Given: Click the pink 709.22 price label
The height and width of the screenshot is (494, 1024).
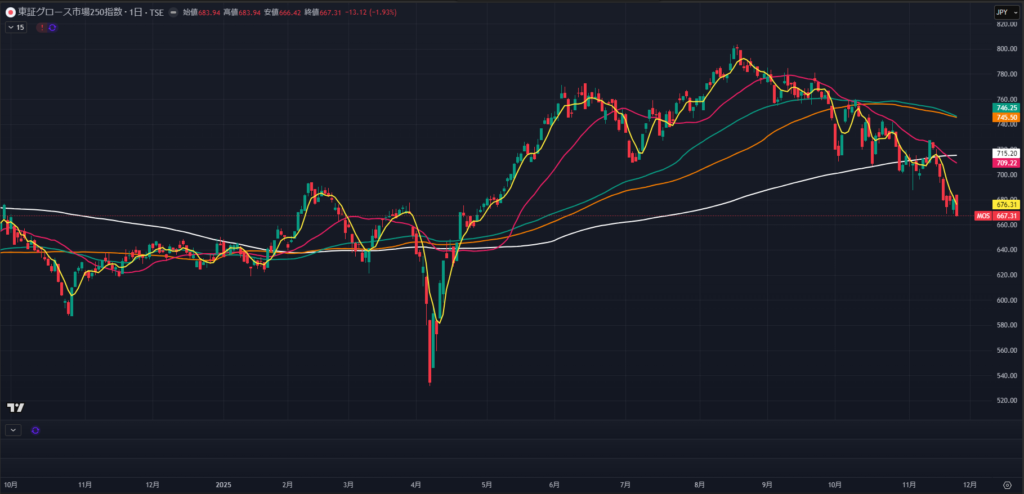Looking at the screenshot, I should tap(1005, 163).
